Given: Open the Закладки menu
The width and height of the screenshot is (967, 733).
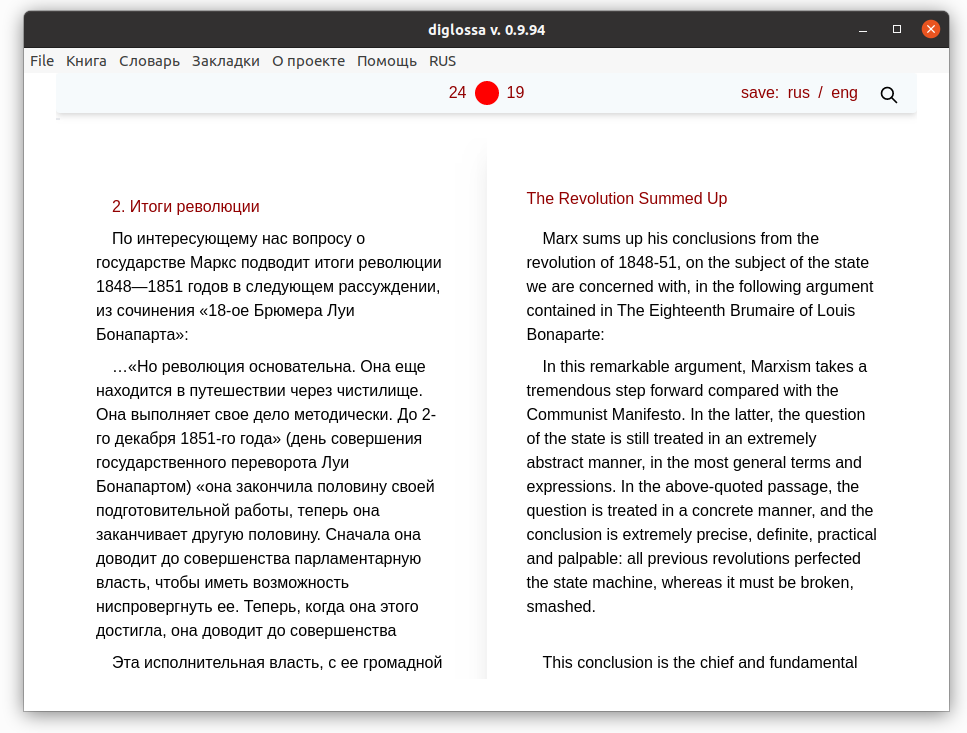Looking at the screenshot, I should (226, 61).
